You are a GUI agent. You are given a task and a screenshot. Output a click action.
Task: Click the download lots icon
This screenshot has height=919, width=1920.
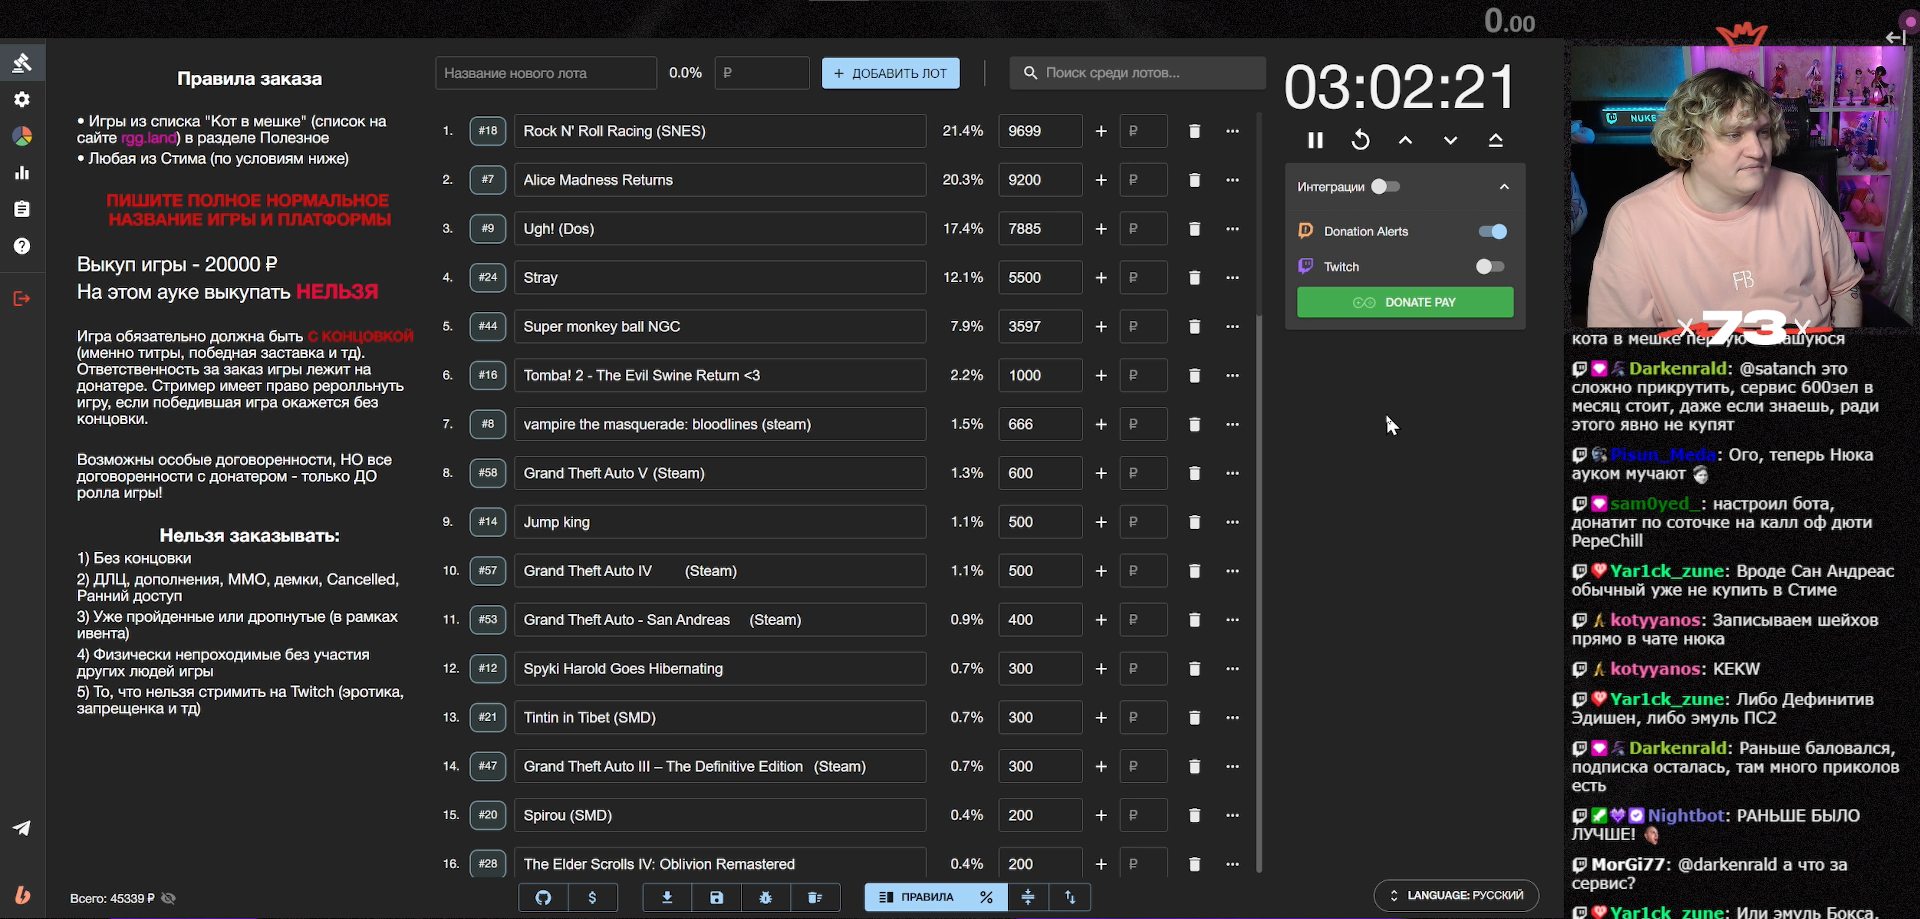click(667, 898)
